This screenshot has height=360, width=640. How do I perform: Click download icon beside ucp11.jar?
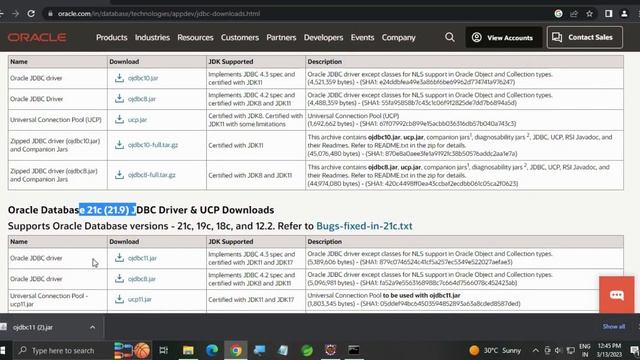pyautogui.click(x=119, y=299)
